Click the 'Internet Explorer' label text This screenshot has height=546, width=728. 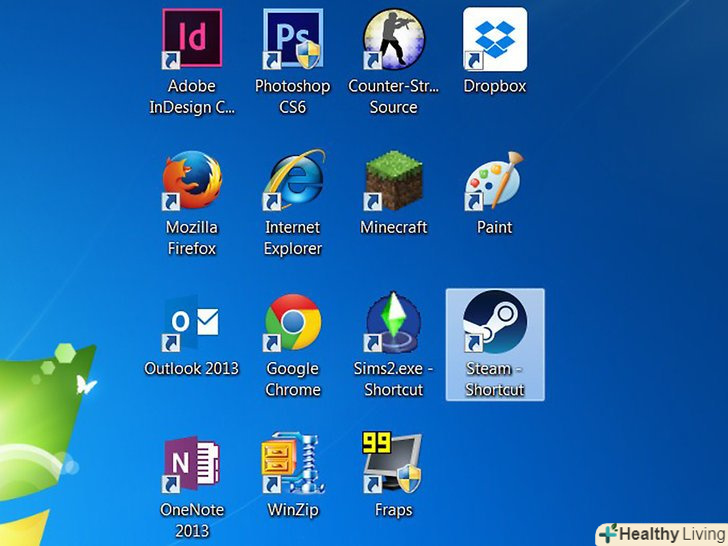292,238
